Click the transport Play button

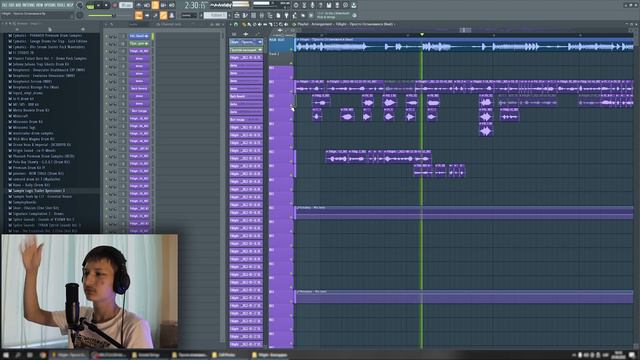coord(99,5)
